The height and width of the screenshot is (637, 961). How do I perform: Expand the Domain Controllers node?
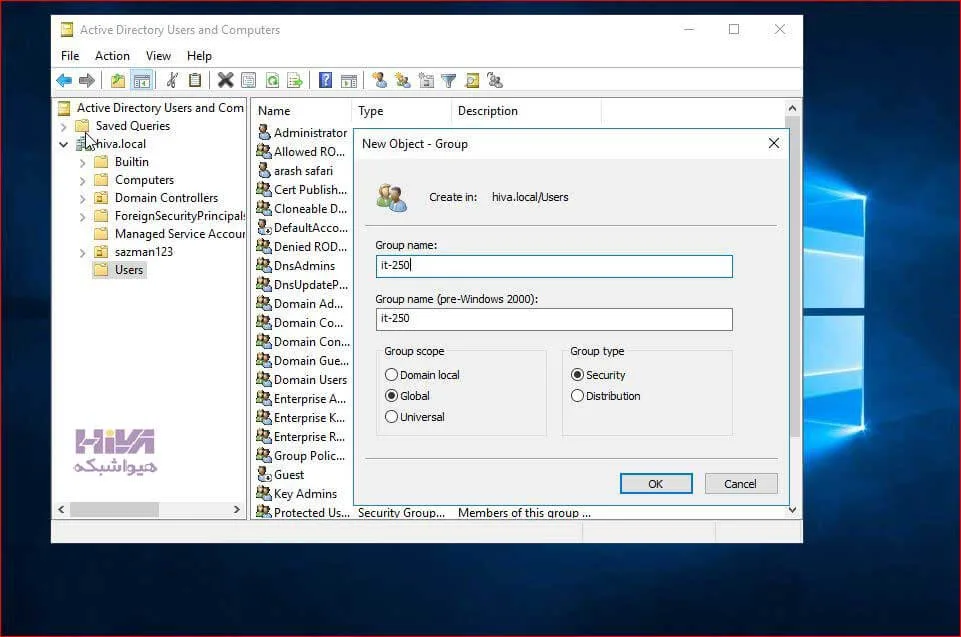(82, 199)
